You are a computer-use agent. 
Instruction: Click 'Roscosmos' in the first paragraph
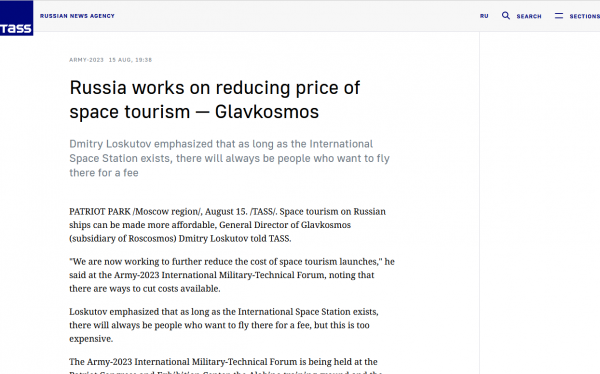(152, 238)
